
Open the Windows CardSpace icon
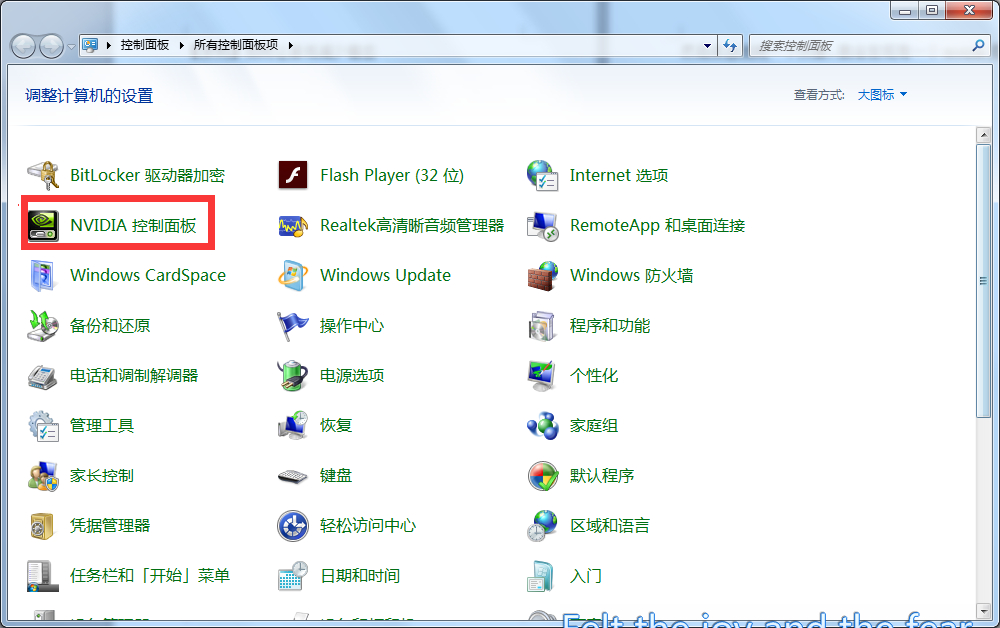(43, 275)
